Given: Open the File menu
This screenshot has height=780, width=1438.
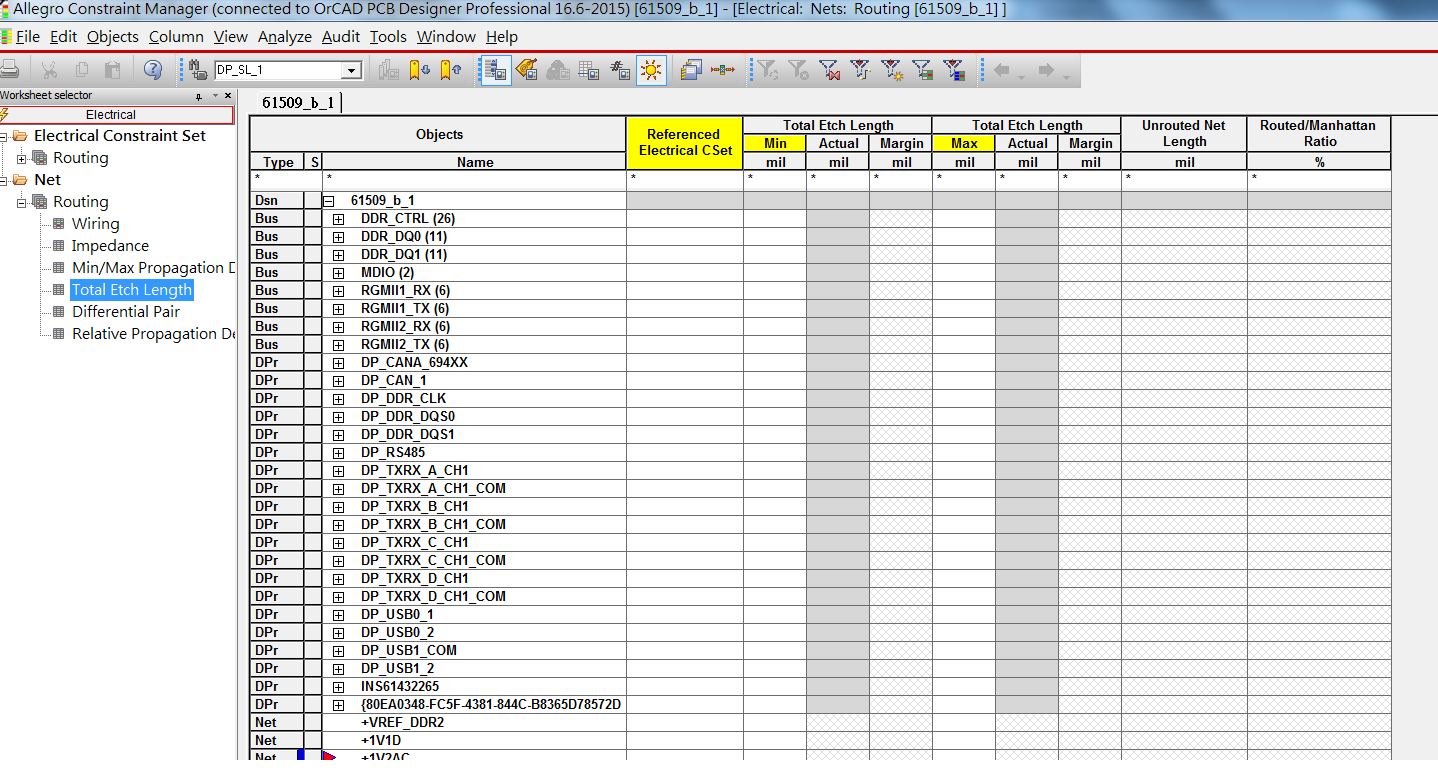Looking at the screenshot, I should click(x=28, y=37).
